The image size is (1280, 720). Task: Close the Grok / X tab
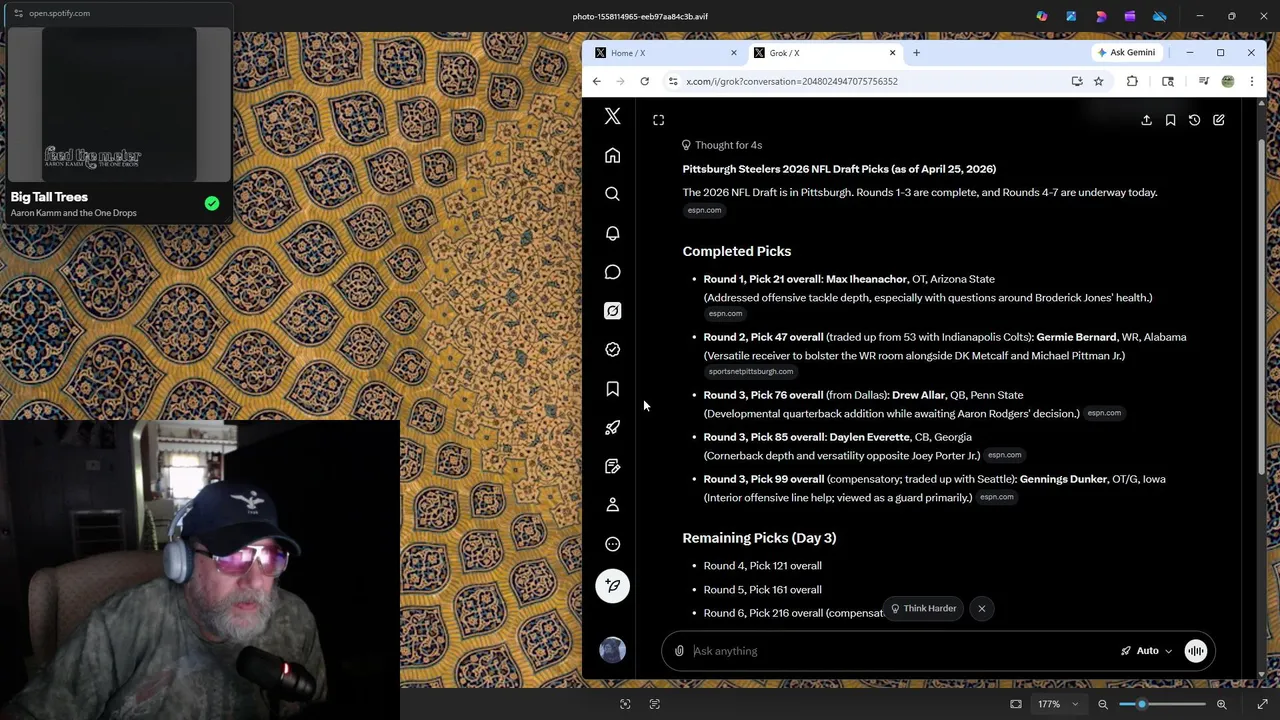click(892, 53)
